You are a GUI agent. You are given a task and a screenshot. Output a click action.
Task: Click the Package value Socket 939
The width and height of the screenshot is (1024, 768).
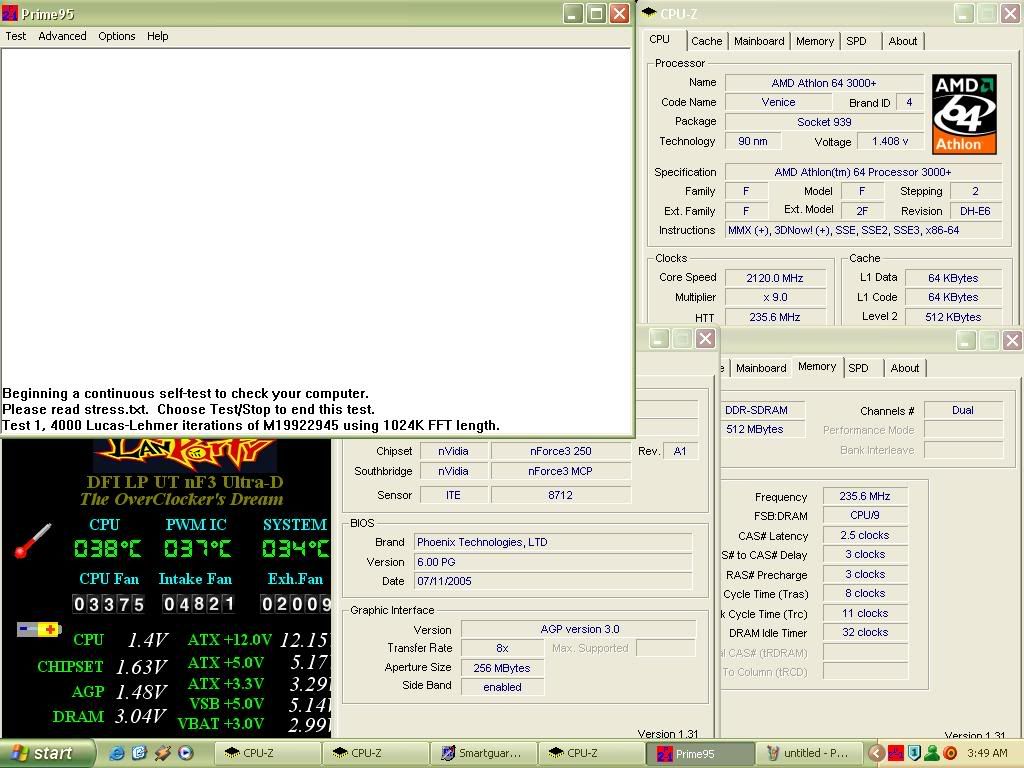coord(824,121)
